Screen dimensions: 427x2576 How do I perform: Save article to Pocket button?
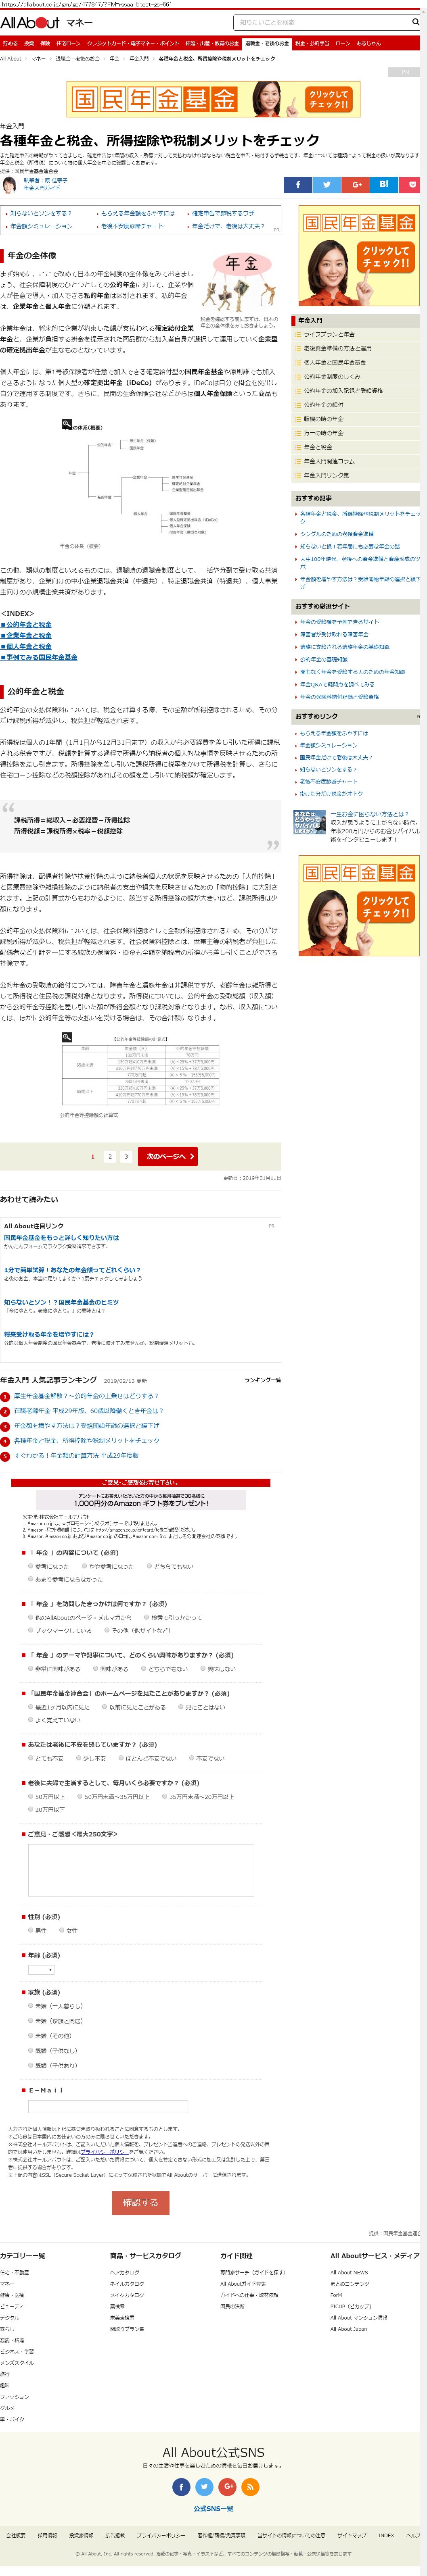[x=411, y=185]
